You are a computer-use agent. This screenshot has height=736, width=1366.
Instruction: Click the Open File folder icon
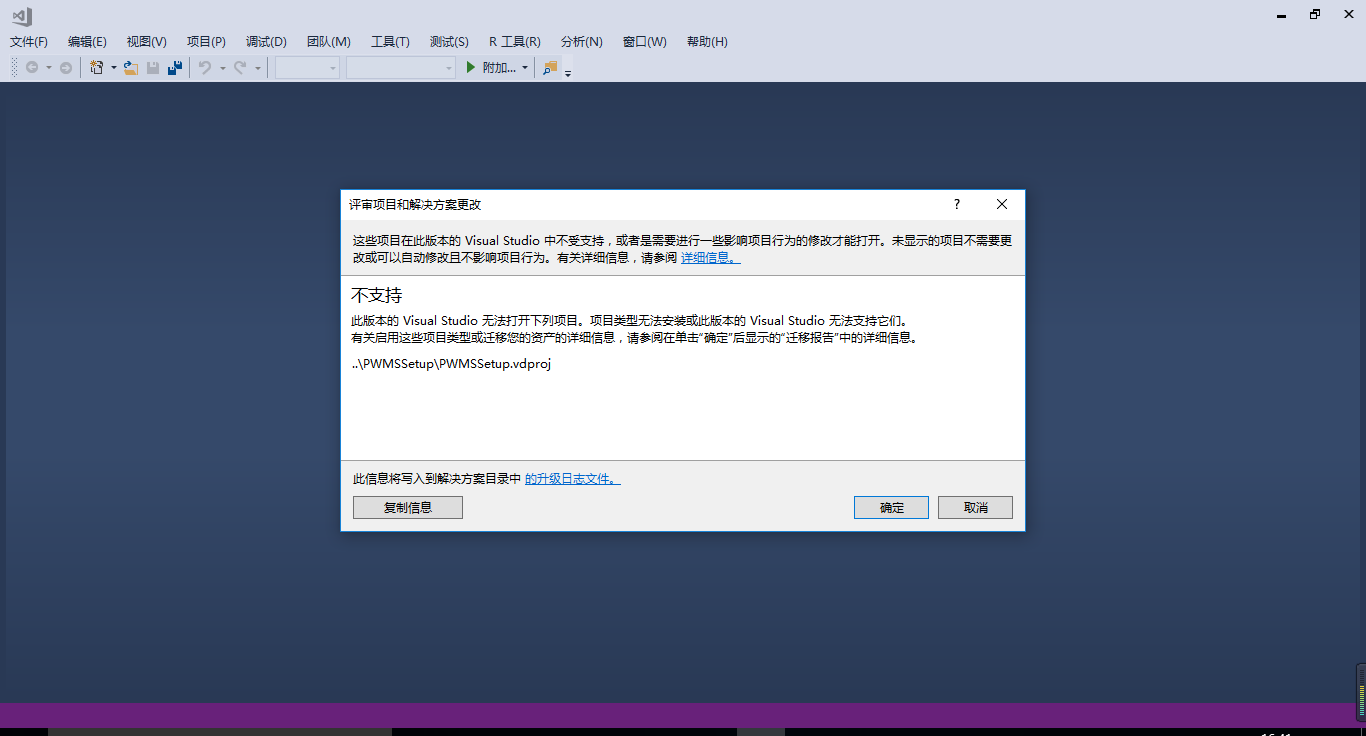pos(131,68)
